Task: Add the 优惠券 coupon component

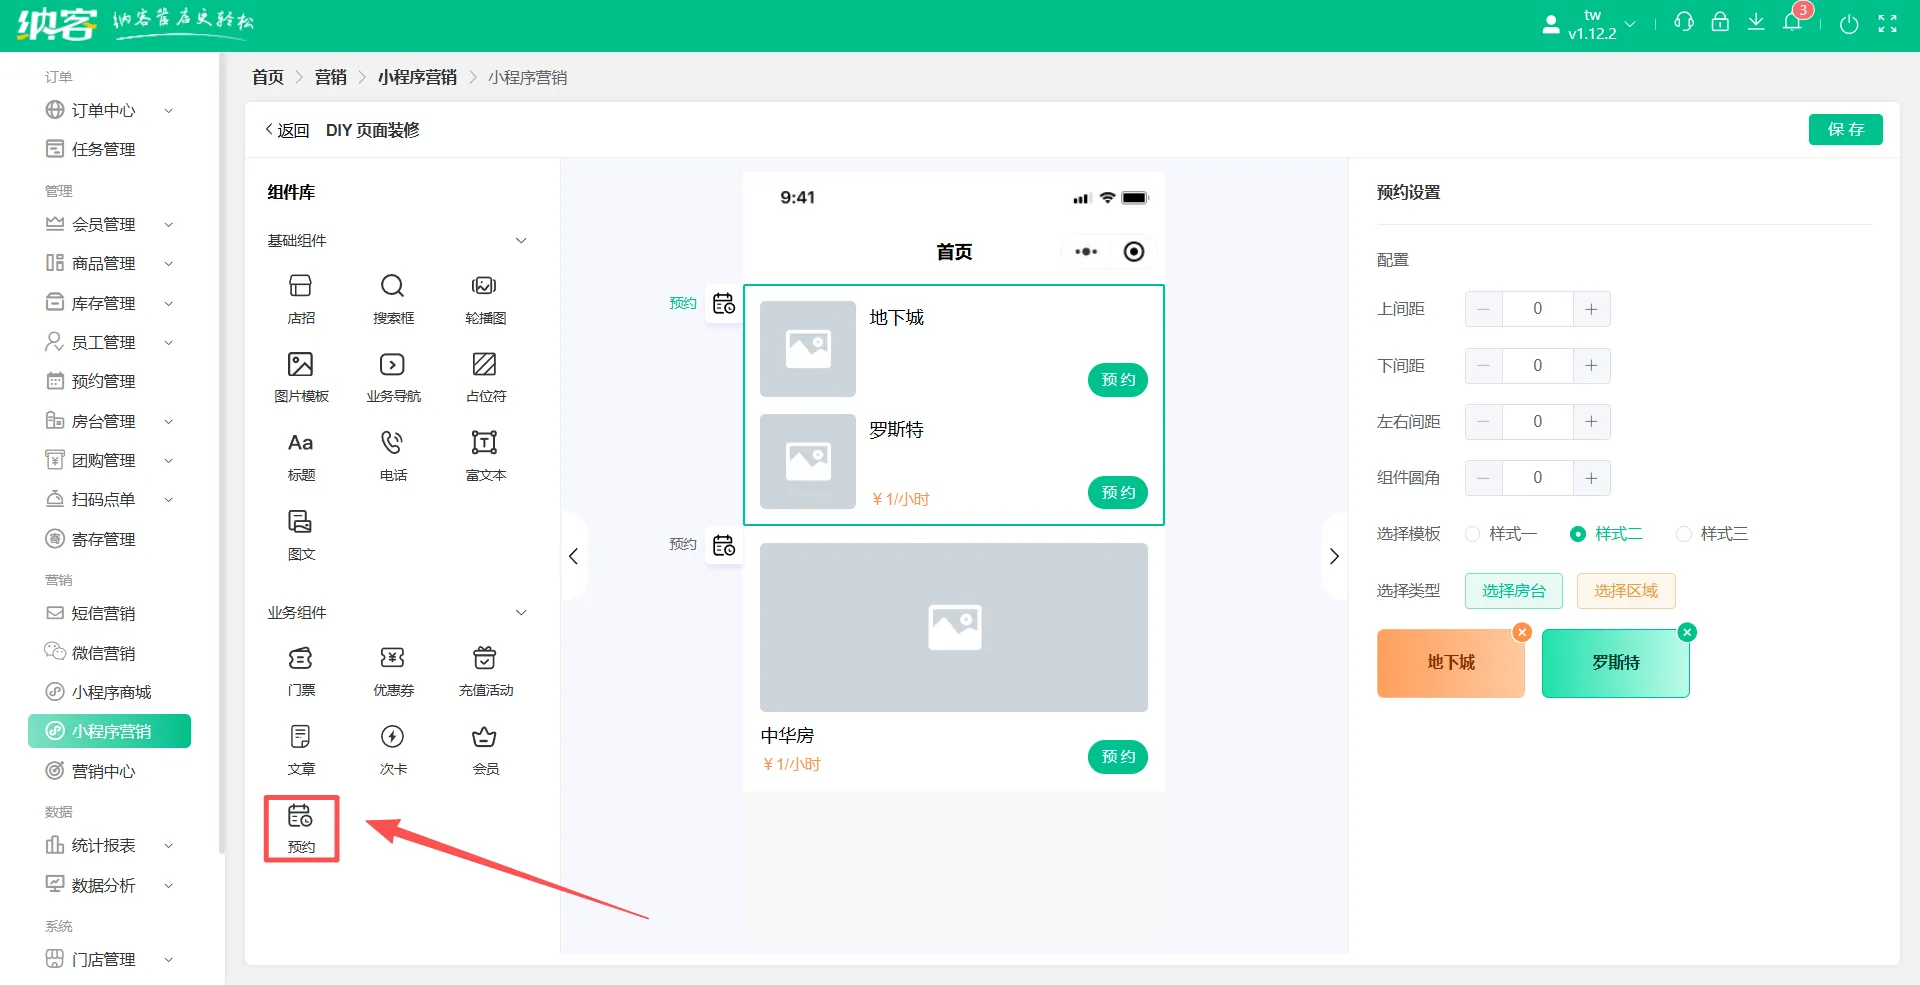Action: [392, 670]
